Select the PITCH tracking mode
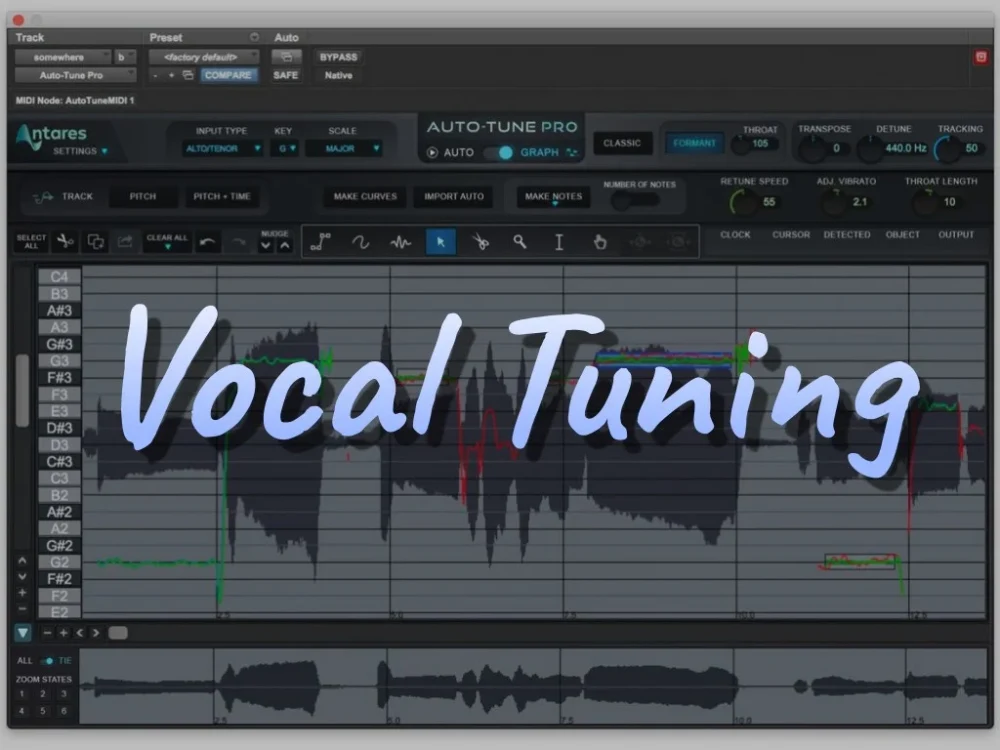The height and width of the screenshot is (750, 1000). [x=143, y=196]
